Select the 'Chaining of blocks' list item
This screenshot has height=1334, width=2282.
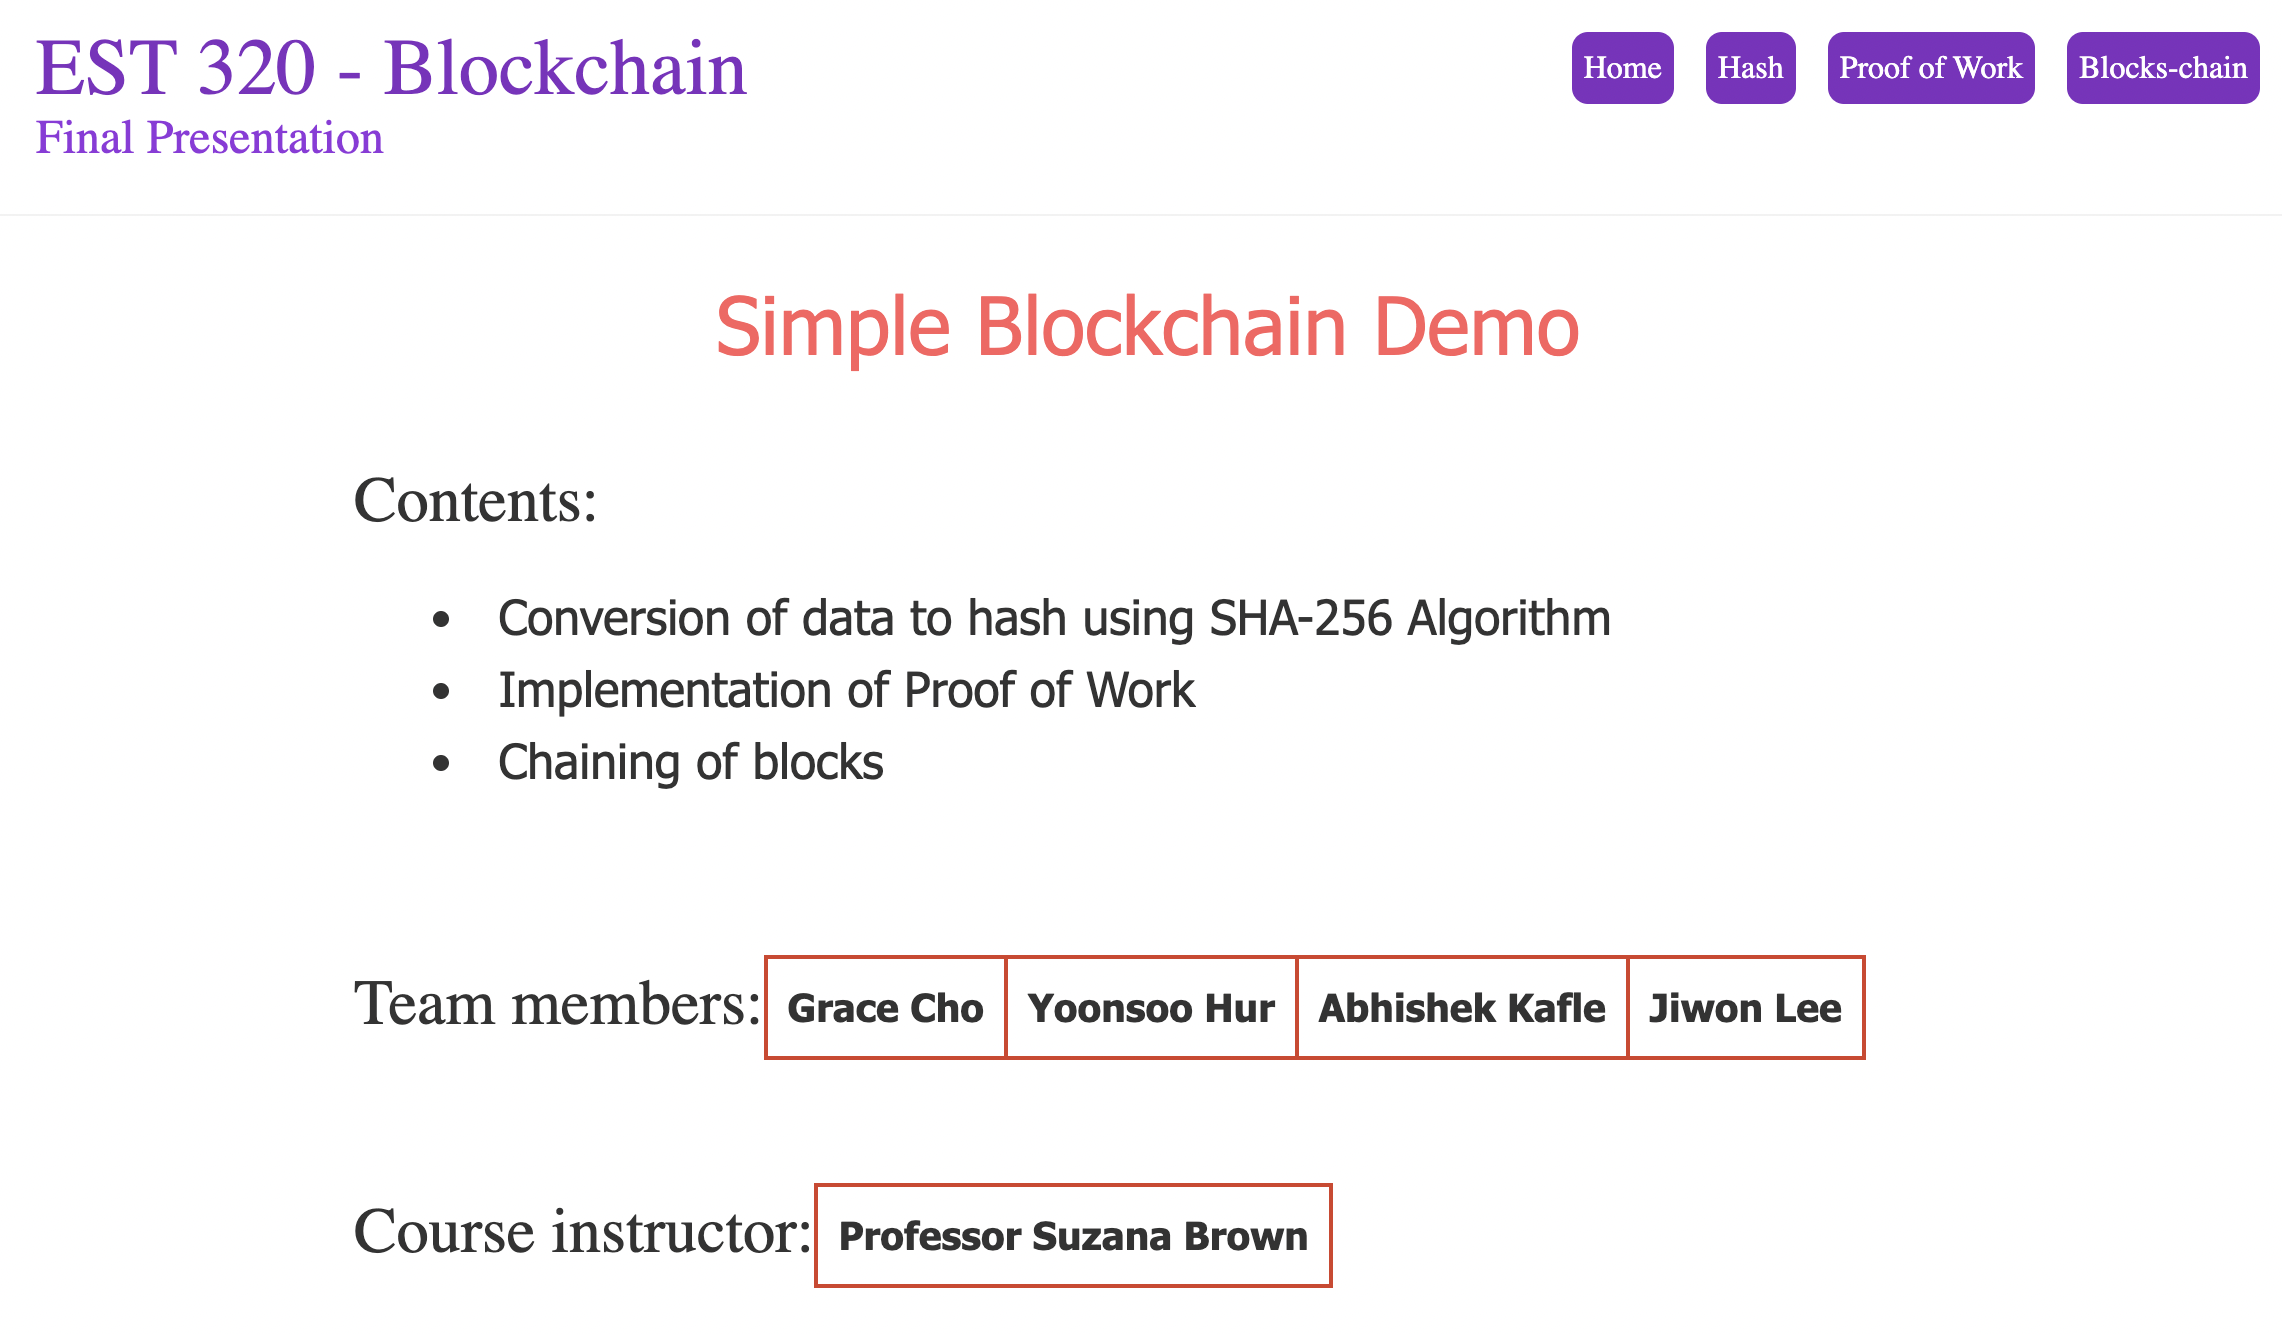pyautogui.click(x=690, y=762)
